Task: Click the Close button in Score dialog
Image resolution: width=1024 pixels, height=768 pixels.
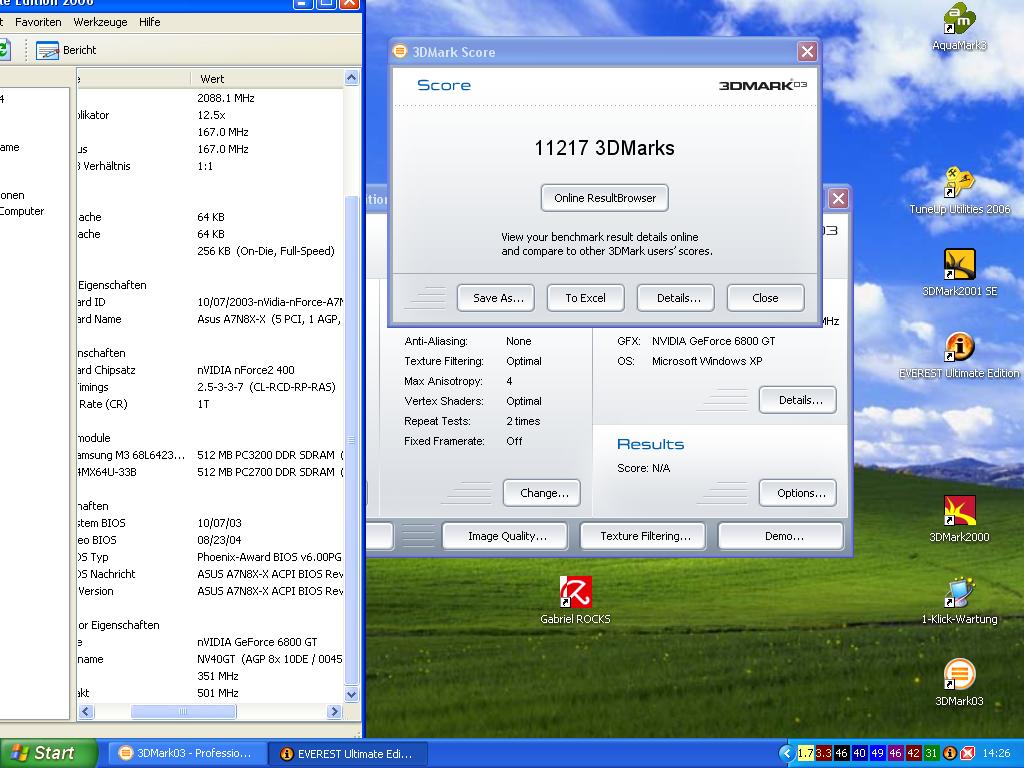Action: (x=765, y=298)
